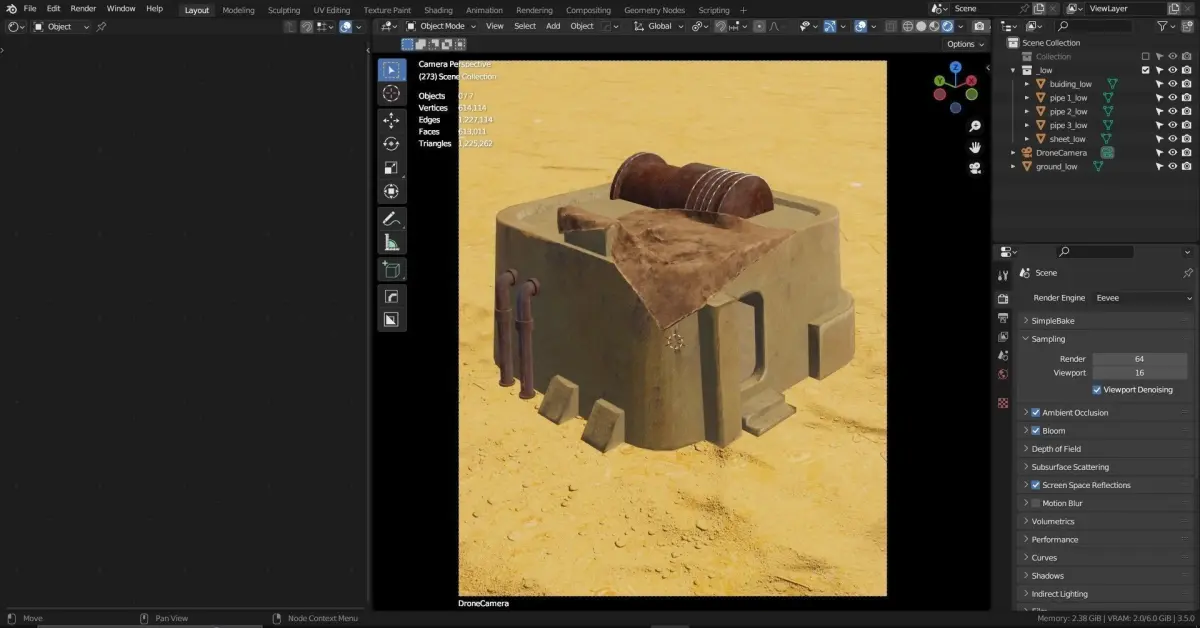The width and height of the screenshot is (1200, 628).
Task: Select the Annotate tool
Action: (391, 218)
